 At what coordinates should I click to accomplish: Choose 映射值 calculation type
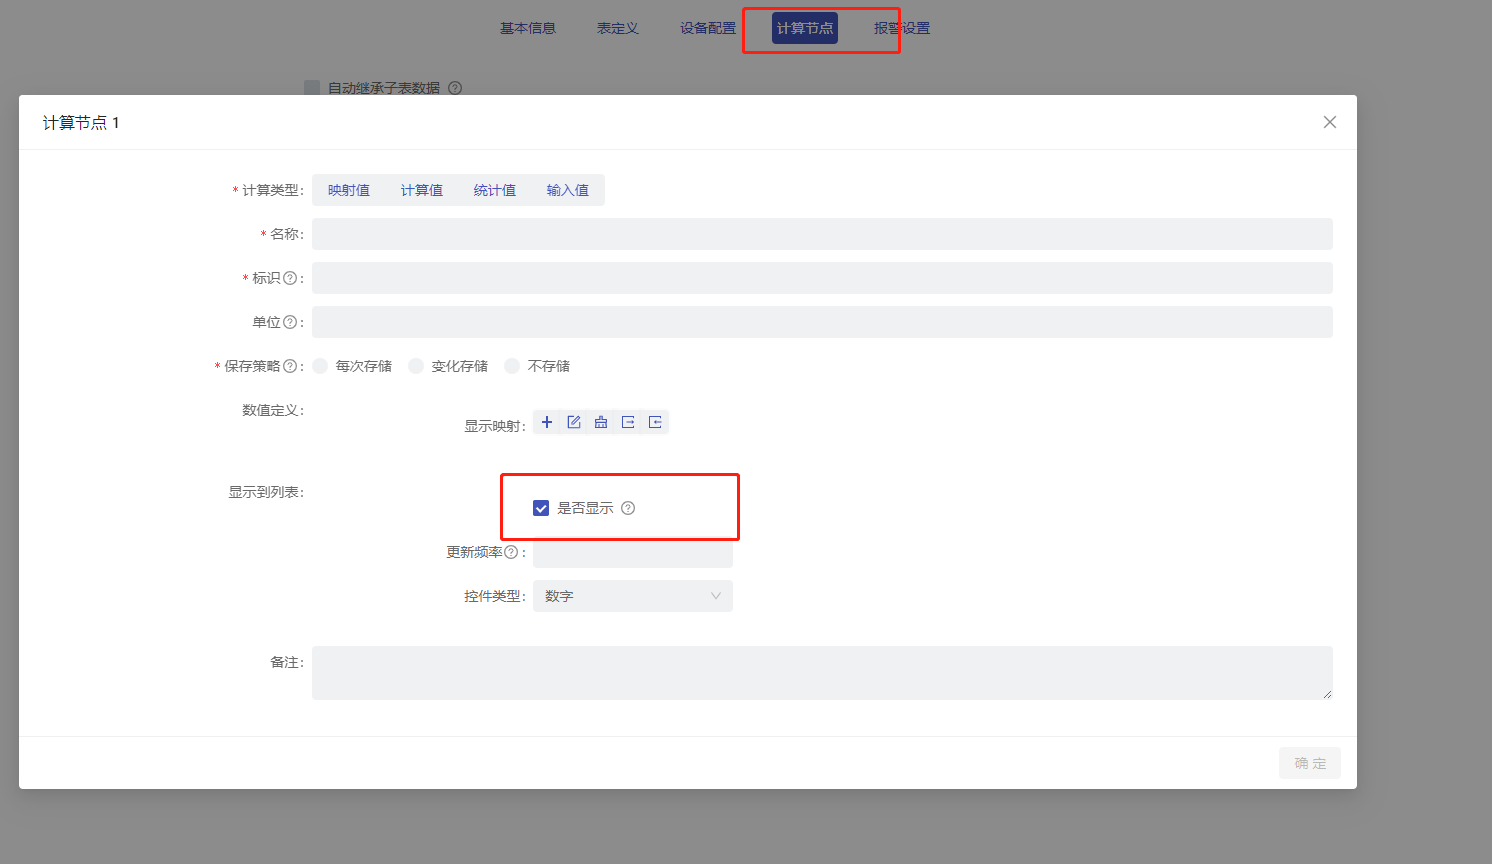pos(349,190)
